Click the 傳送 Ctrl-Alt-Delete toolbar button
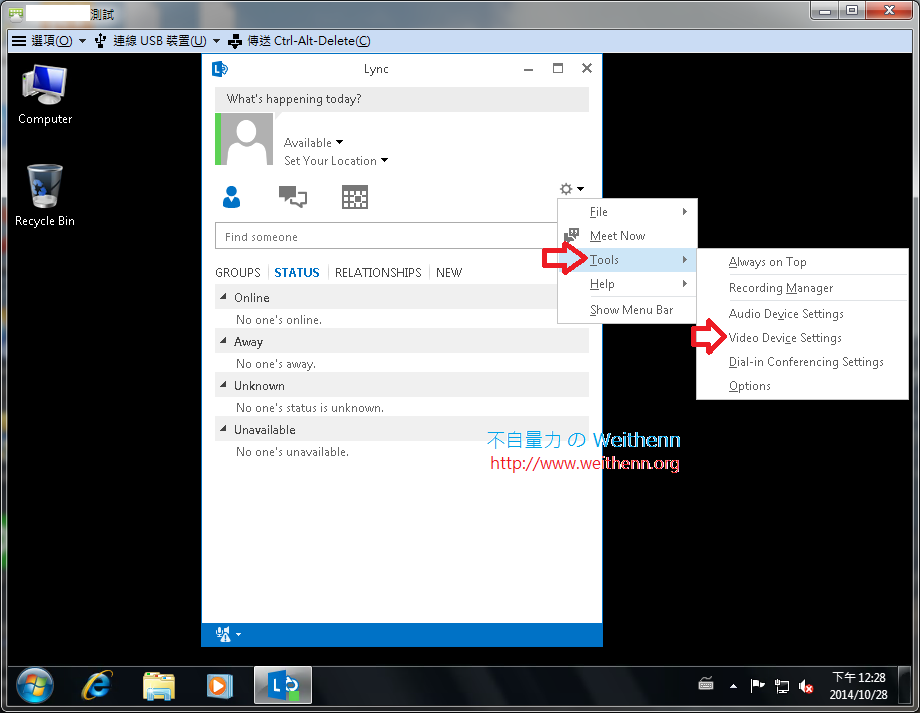Image resolution: width=920 pixels, height=713 pixels. [x=296, y=41]
